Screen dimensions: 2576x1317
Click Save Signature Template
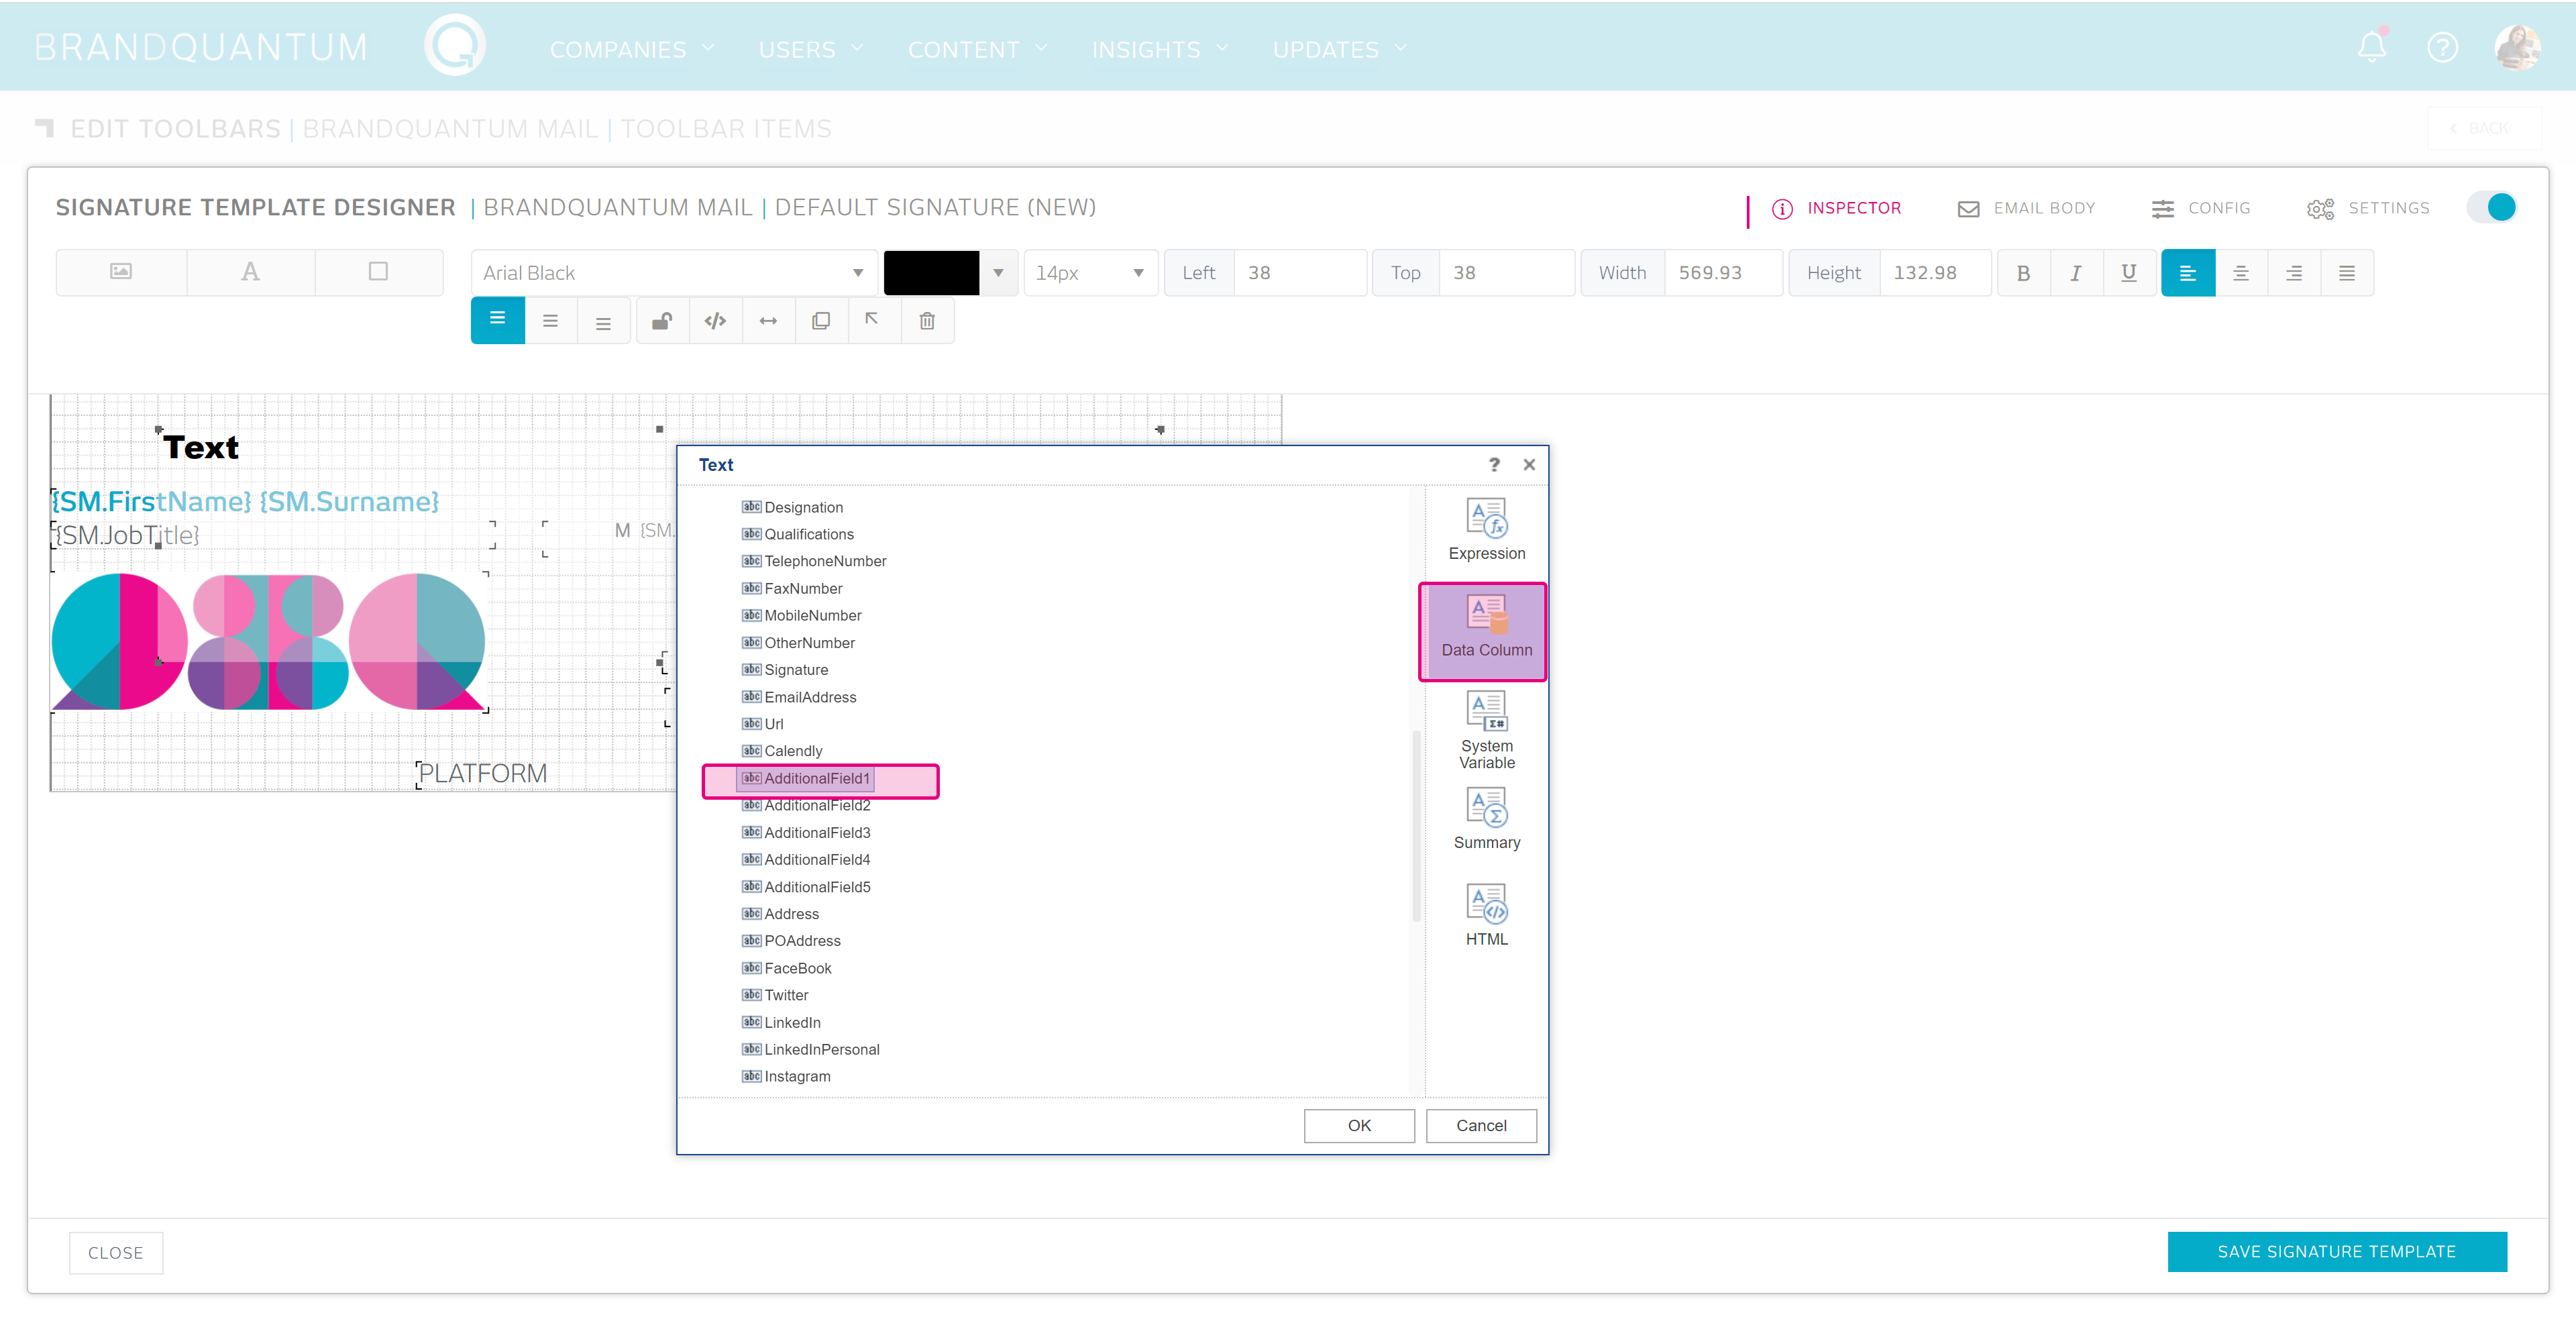click(x=2336, y=1251)
